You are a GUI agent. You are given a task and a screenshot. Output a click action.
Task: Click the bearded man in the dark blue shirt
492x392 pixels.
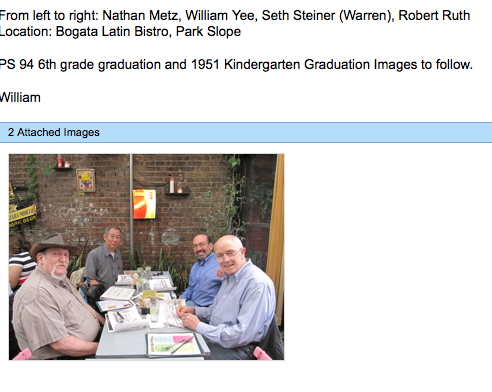click(x=201, y=270)
